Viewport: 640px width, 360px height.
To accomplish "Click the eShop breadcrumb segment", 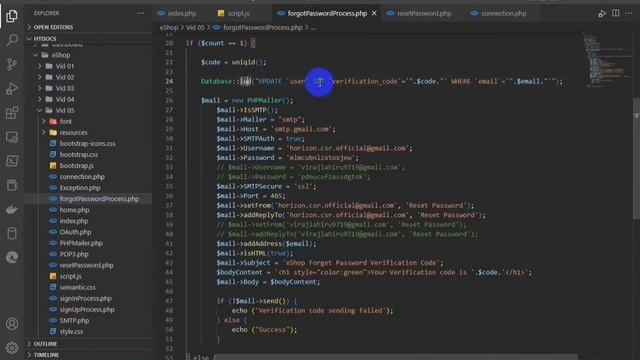I will tap(169, 27).
